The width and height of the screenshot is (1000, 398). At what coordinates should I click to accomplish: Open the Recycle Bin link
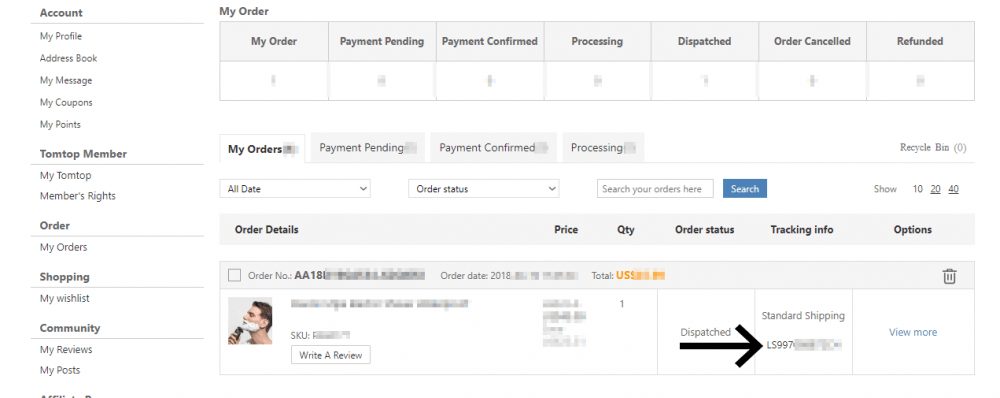click(932, 147)
